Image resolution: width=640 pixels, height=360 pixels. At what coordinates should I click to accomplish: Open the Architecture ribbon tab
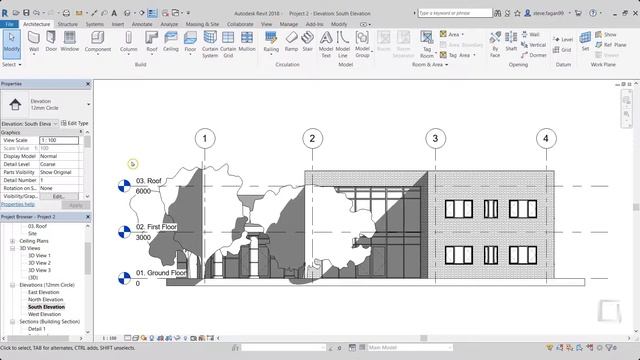pyautogui.click(x=36, y=24)
